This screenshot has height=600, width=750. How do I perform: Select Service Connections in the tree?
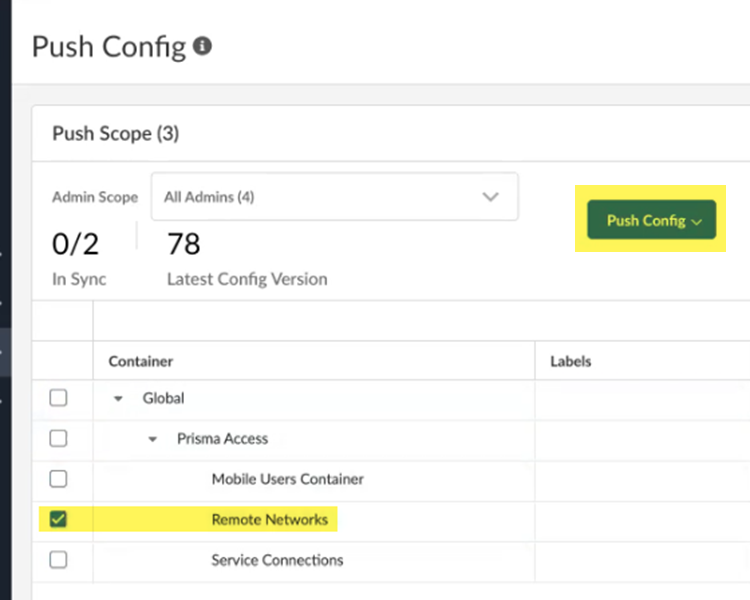(x=277, y=560)
